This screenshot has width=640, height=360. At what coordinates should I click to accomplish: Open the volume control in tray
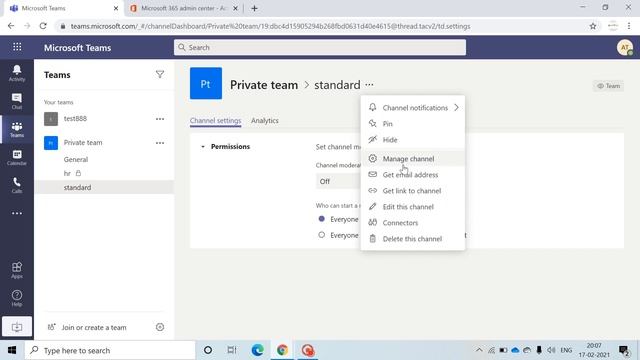[x=551, y=350]
